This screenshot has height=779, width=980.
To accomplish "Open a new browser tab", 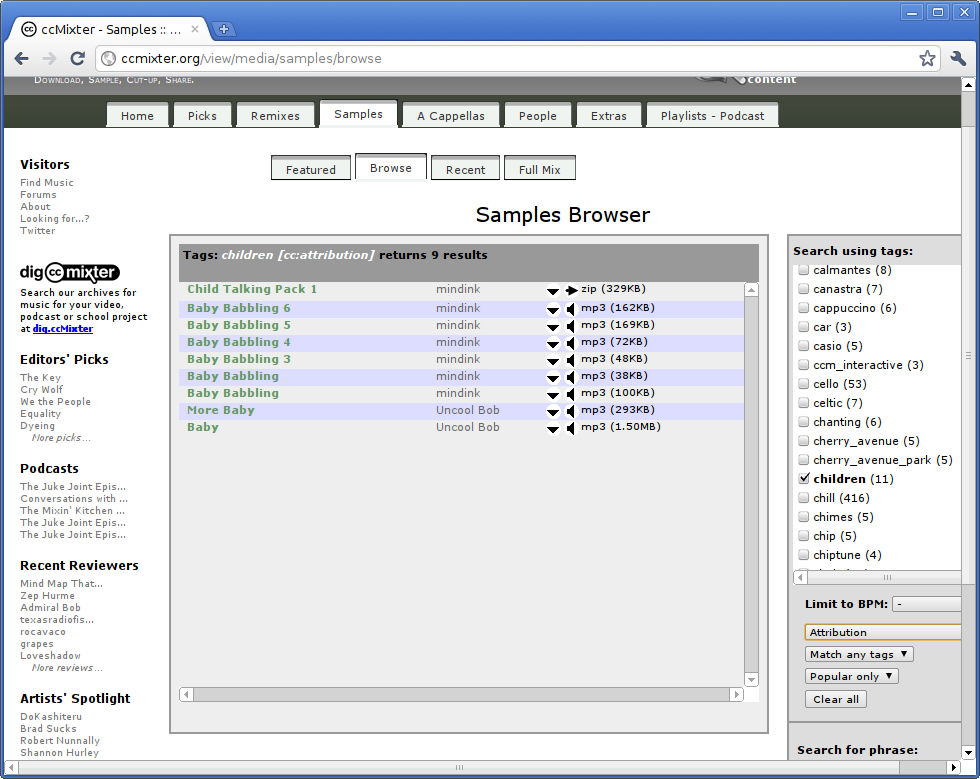I will tap(224, 29).
